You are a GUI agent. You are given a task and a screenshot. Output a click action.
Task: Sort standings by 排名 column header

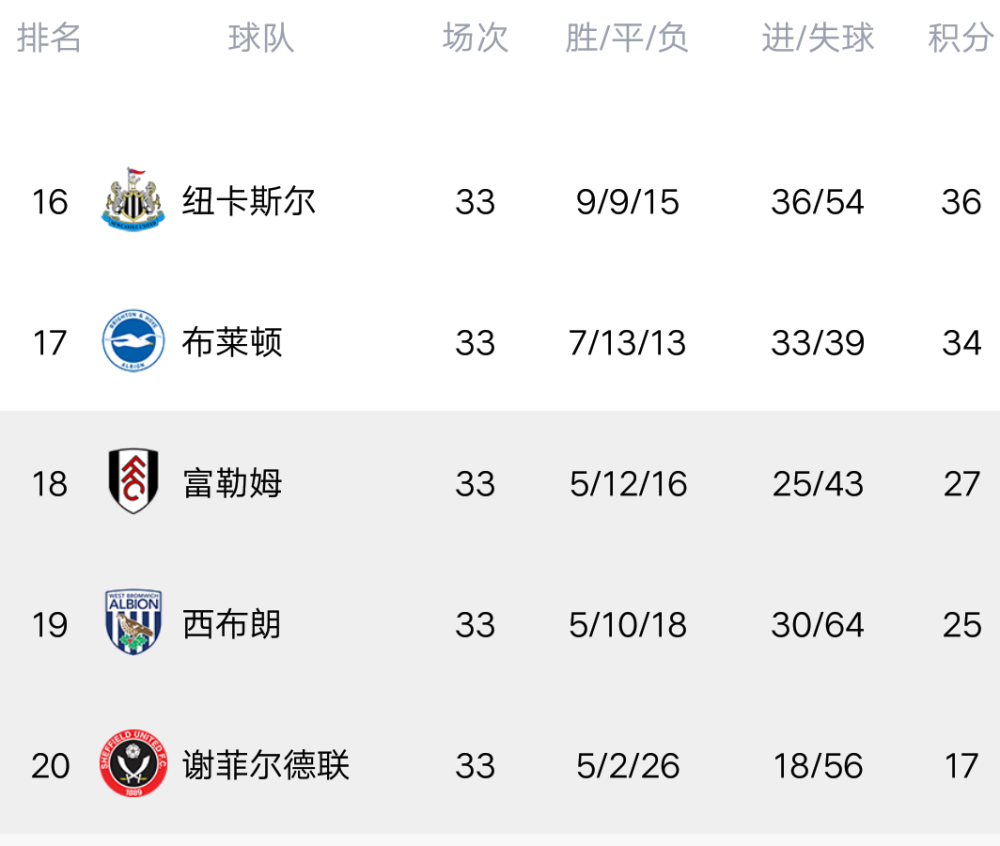49,38
